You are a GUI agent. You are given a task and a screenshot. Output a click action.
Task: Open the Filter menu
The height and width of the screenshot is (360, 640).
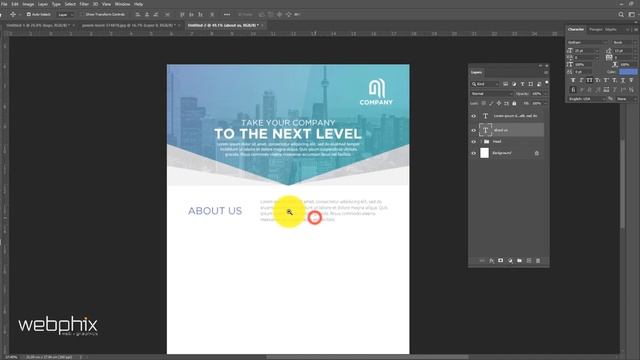point(84,4)
